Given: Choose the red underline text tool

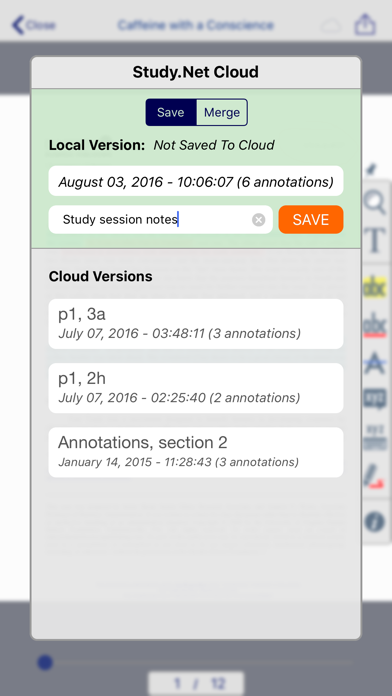Looking at the screenshot, I should (375, 326).
